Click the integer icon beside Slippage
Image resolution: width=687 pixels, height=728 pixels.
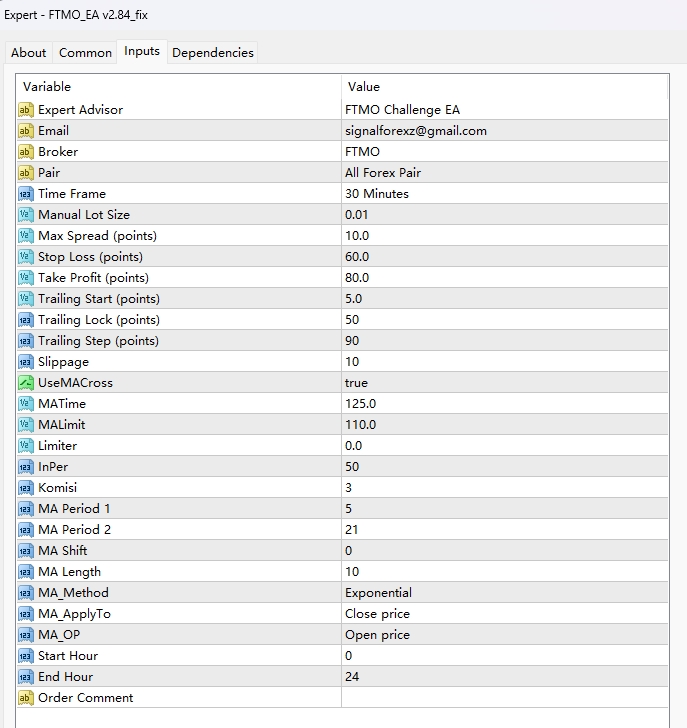click(26, 362)
